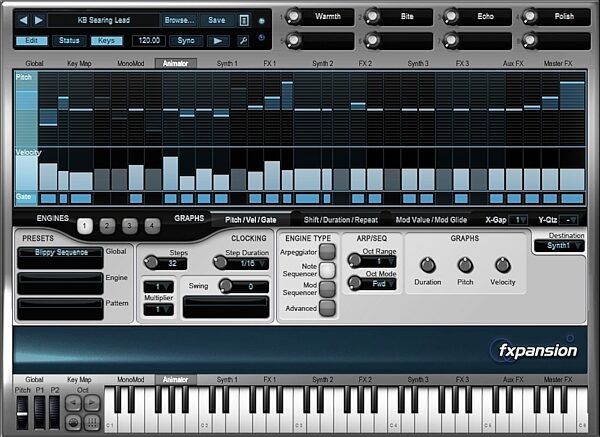
Task: Click the Swing knob
Action: tap(225, 285)
